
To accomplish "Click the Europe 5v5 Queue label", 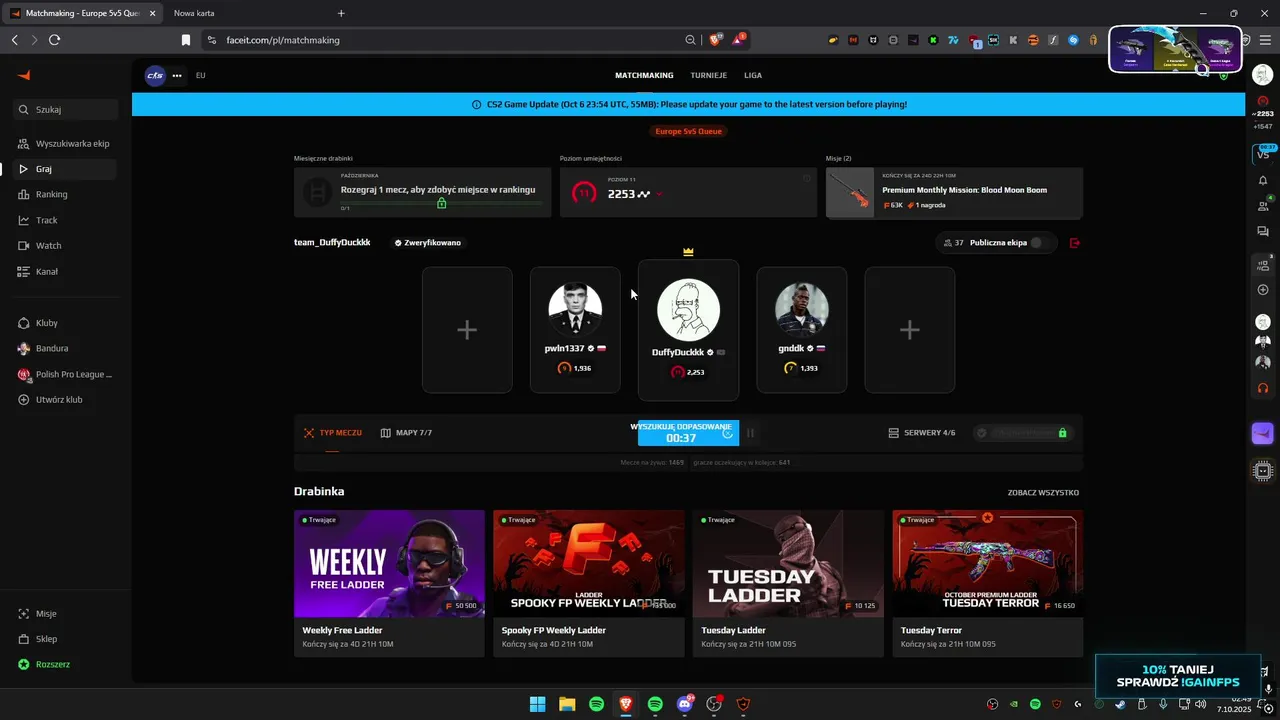I will coord(688,131).
